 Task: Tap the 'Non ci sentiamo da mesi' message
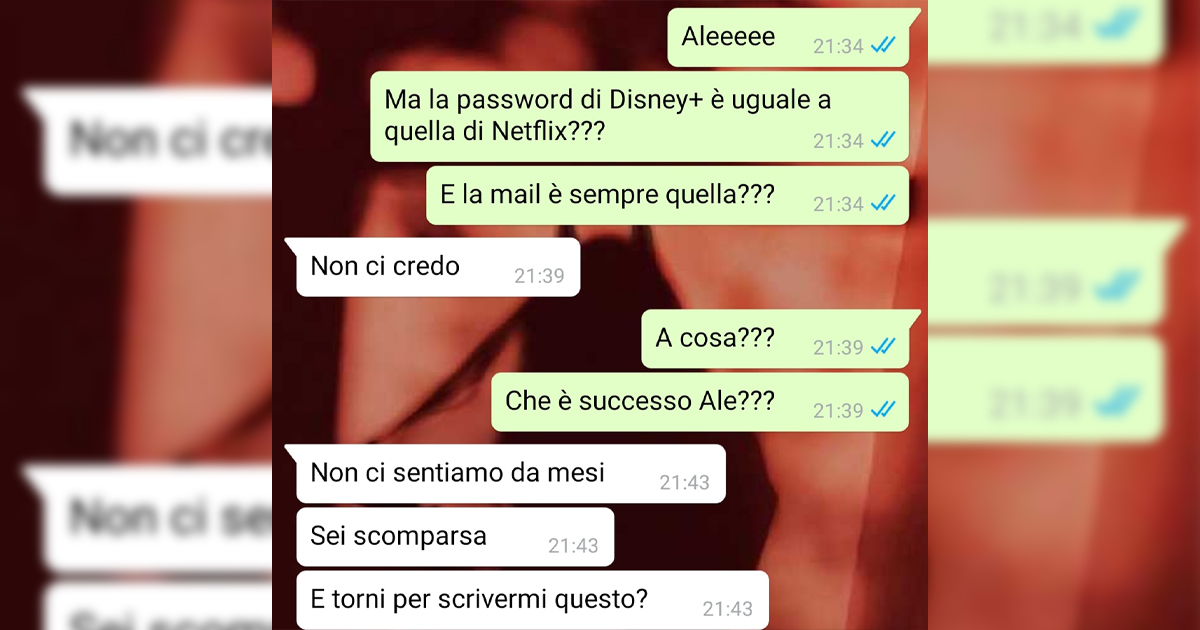507,473
